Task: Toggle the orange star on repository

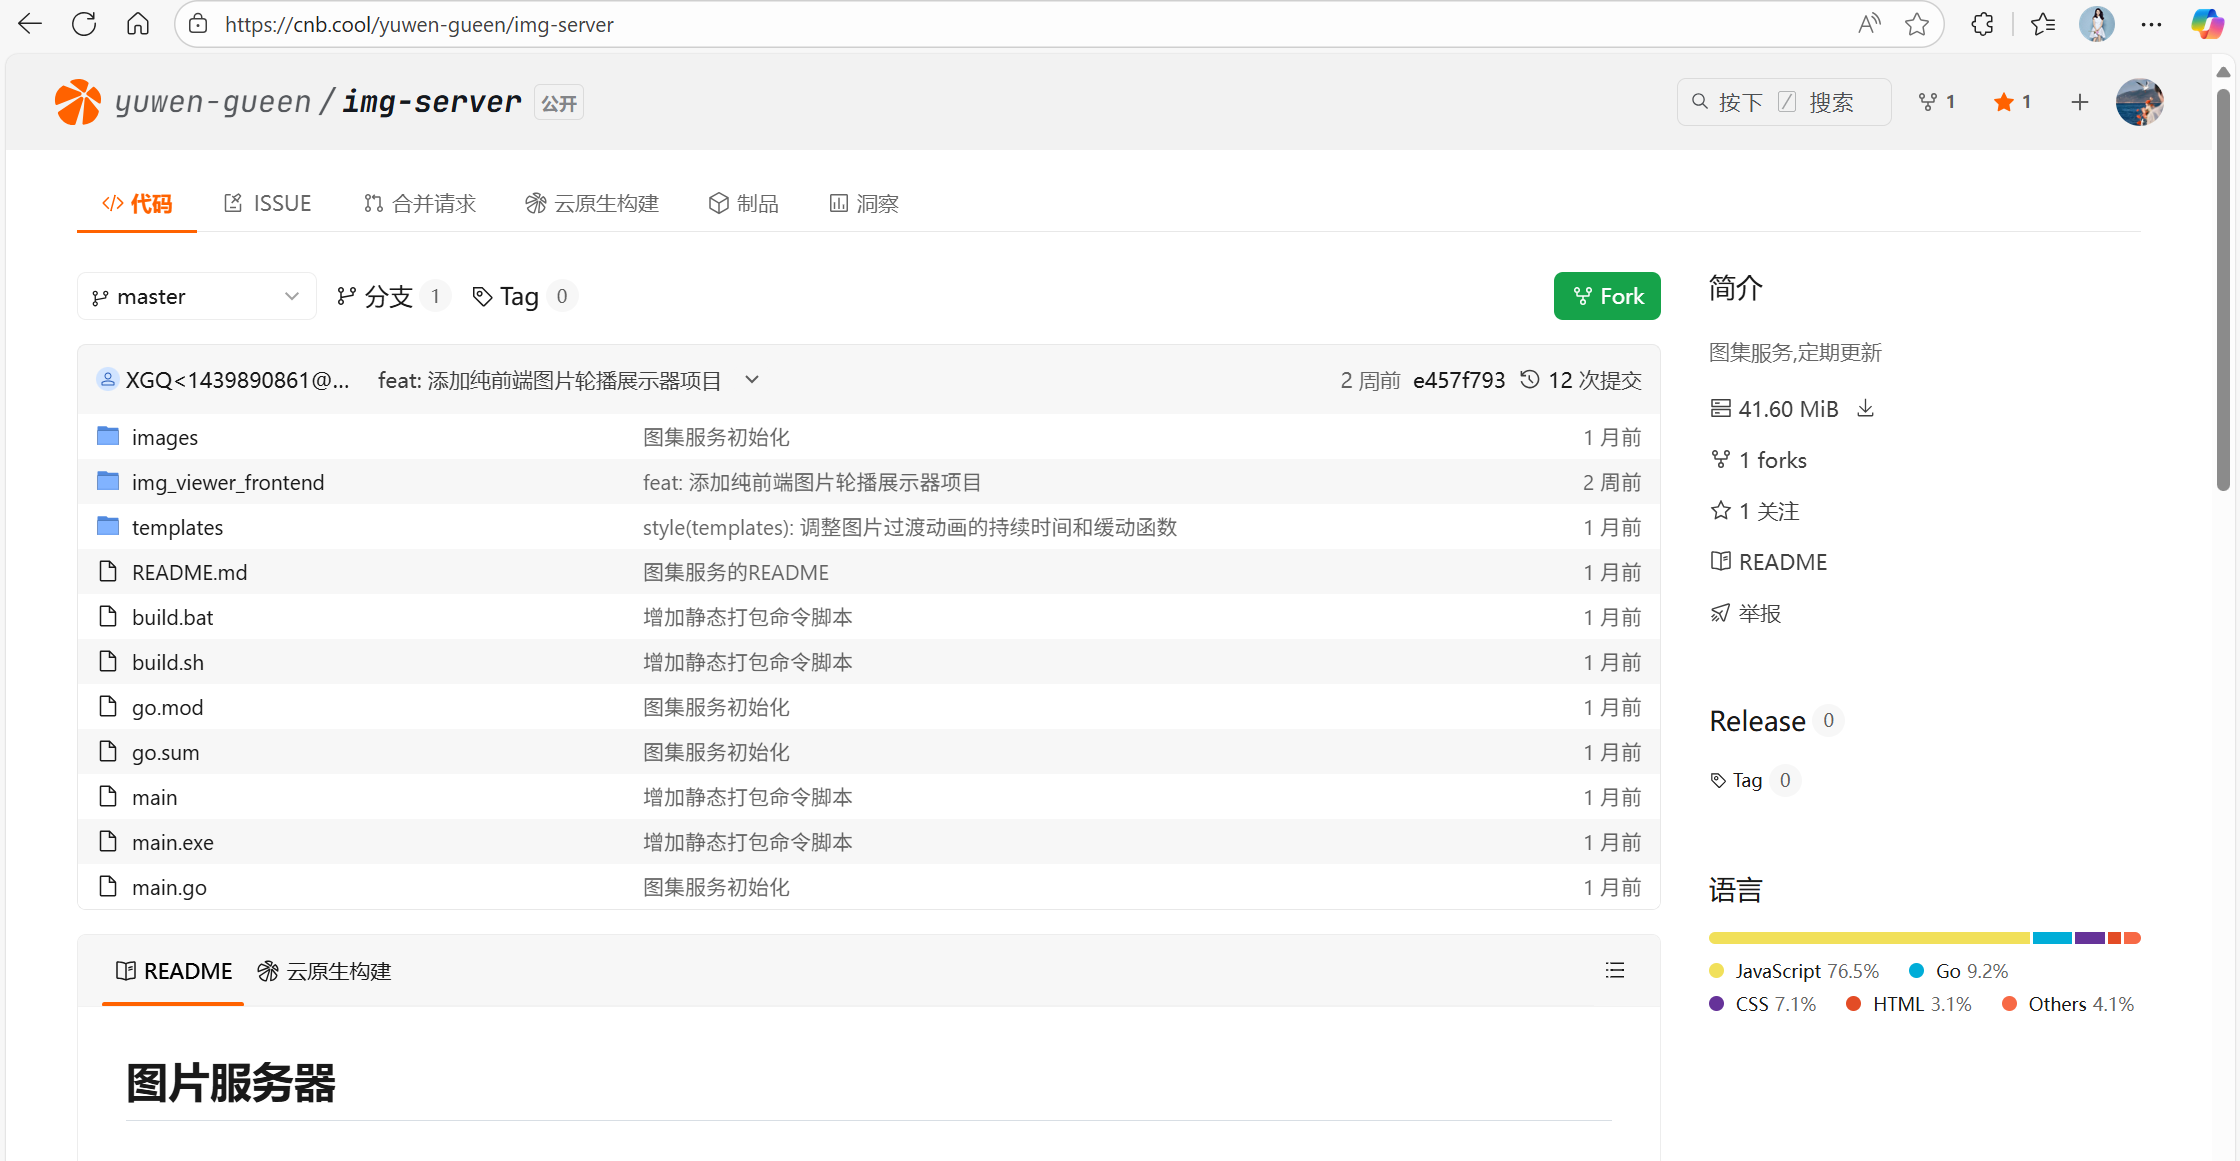Action: click(x=2004, y=102)
